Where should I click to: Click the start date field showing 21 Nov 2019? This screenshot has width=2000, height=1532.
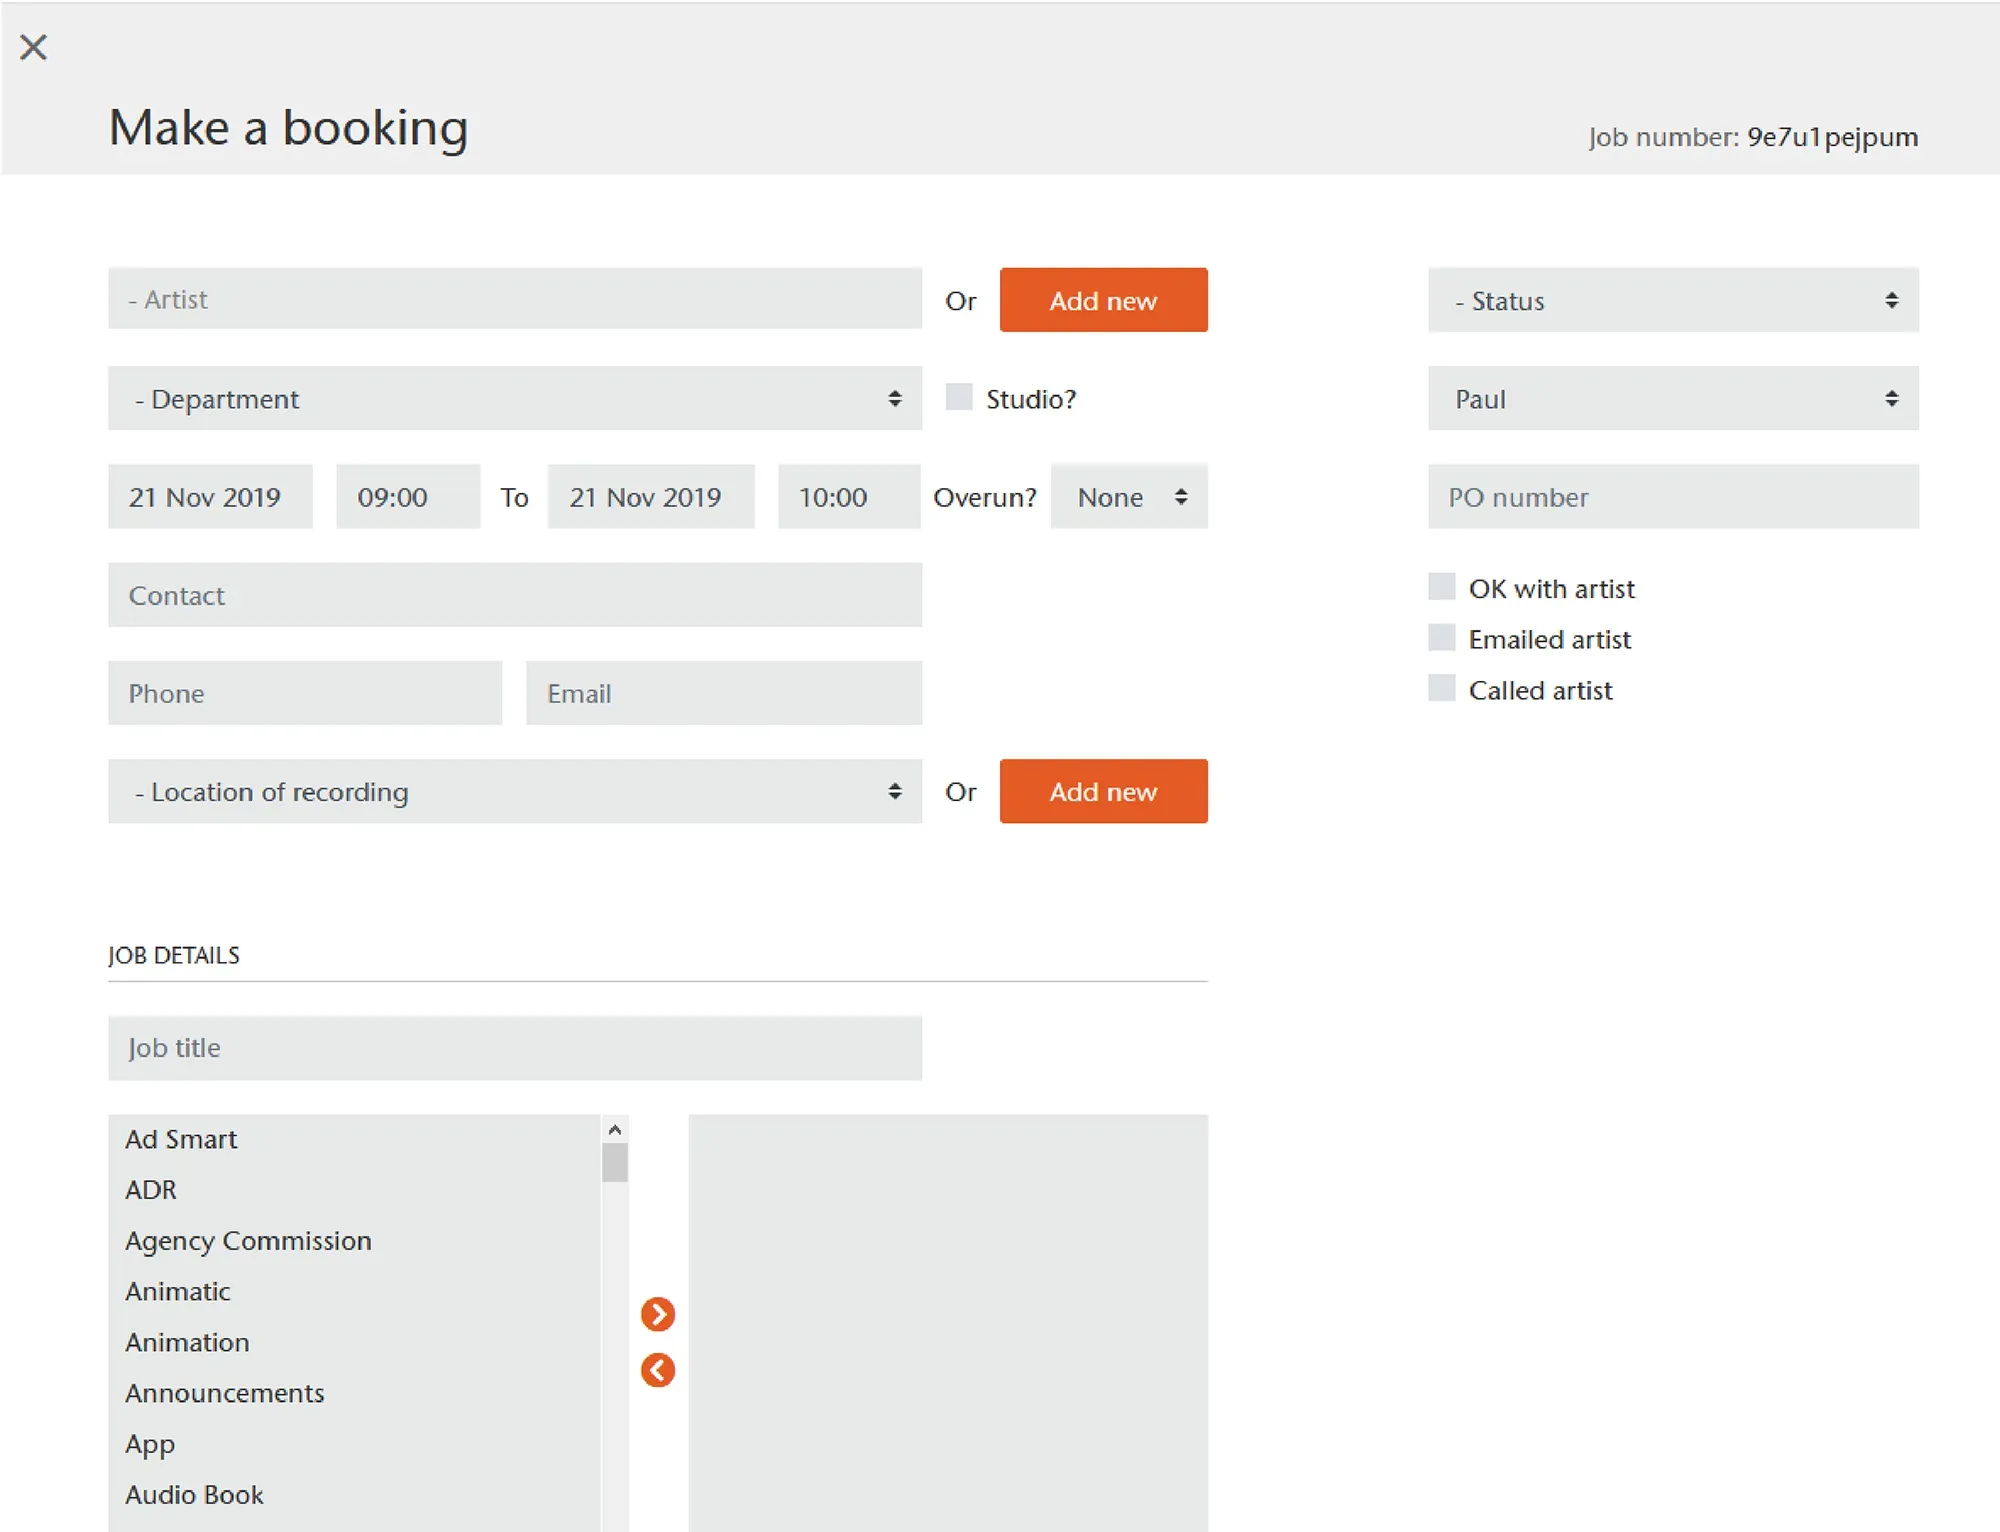click(x=209, y=497)
